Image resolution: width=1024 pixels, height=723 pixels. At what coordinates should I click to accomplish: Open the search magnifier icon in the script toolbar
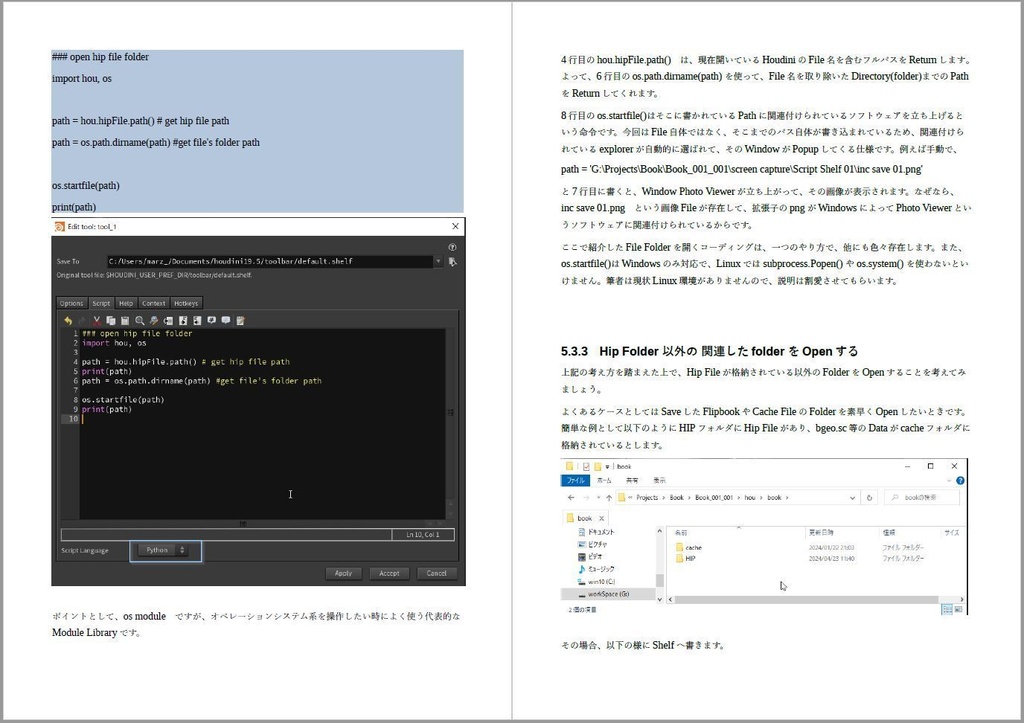click(139, 320)
